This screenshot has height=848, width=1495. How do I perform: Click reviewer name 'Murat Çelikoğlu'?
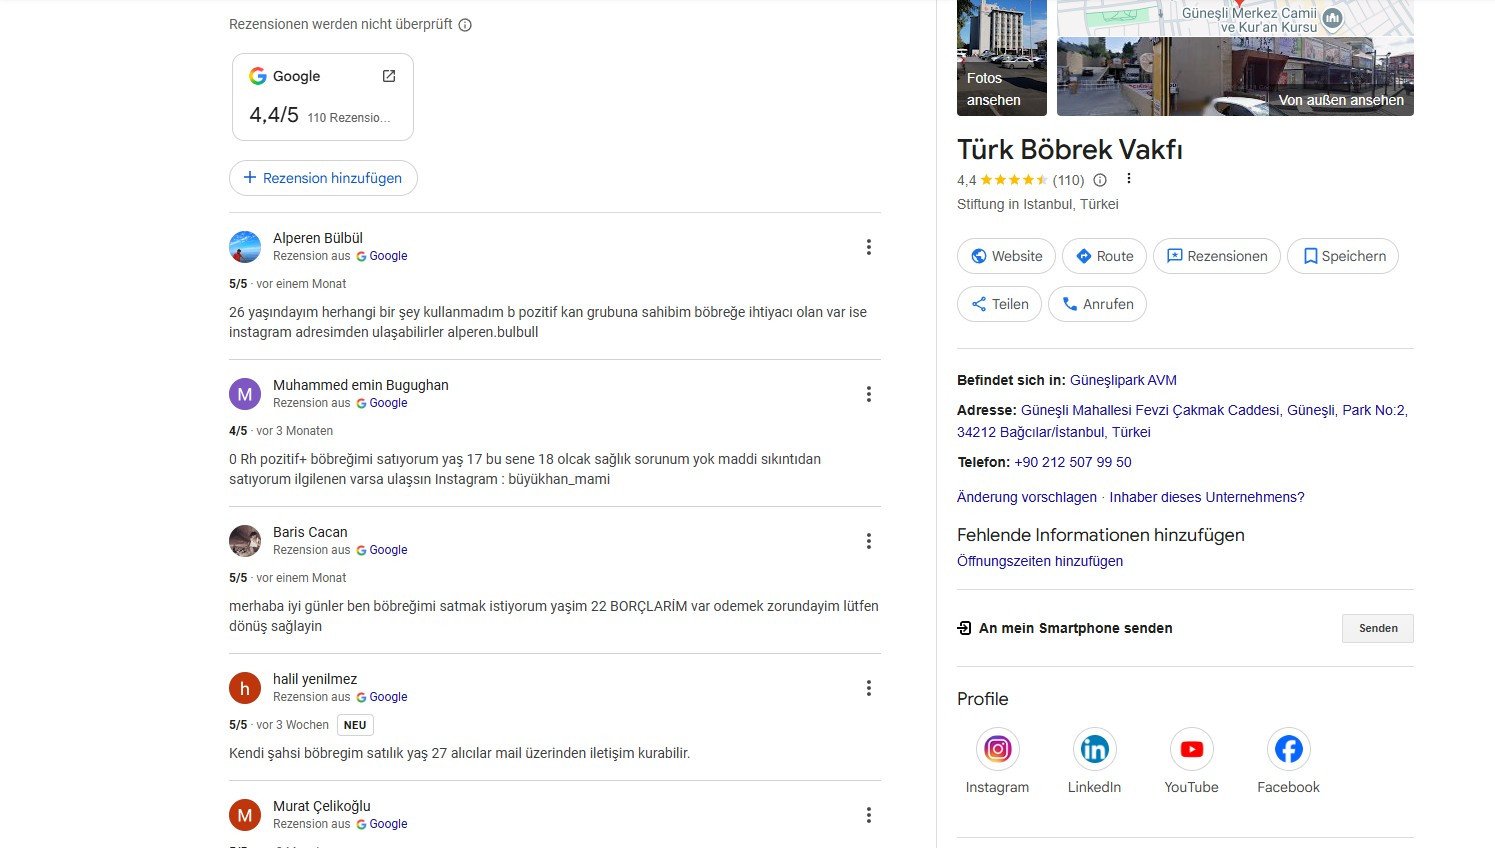click(x=322, y=806)
